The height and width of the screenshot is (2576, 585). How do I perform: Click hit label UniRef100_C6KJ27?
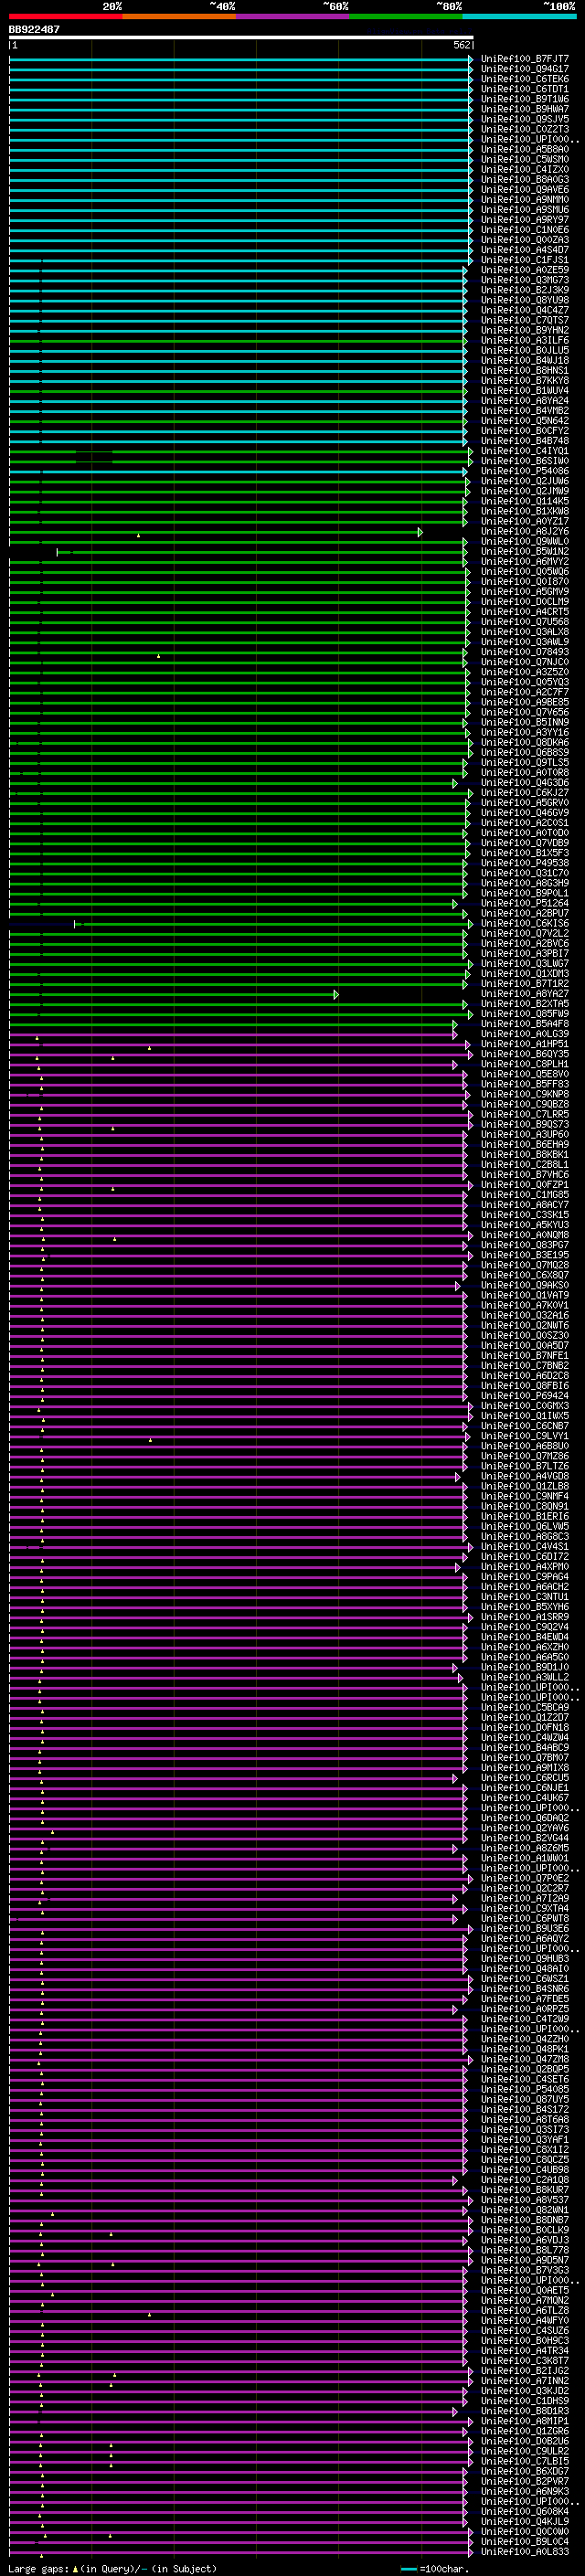(525, 793)
